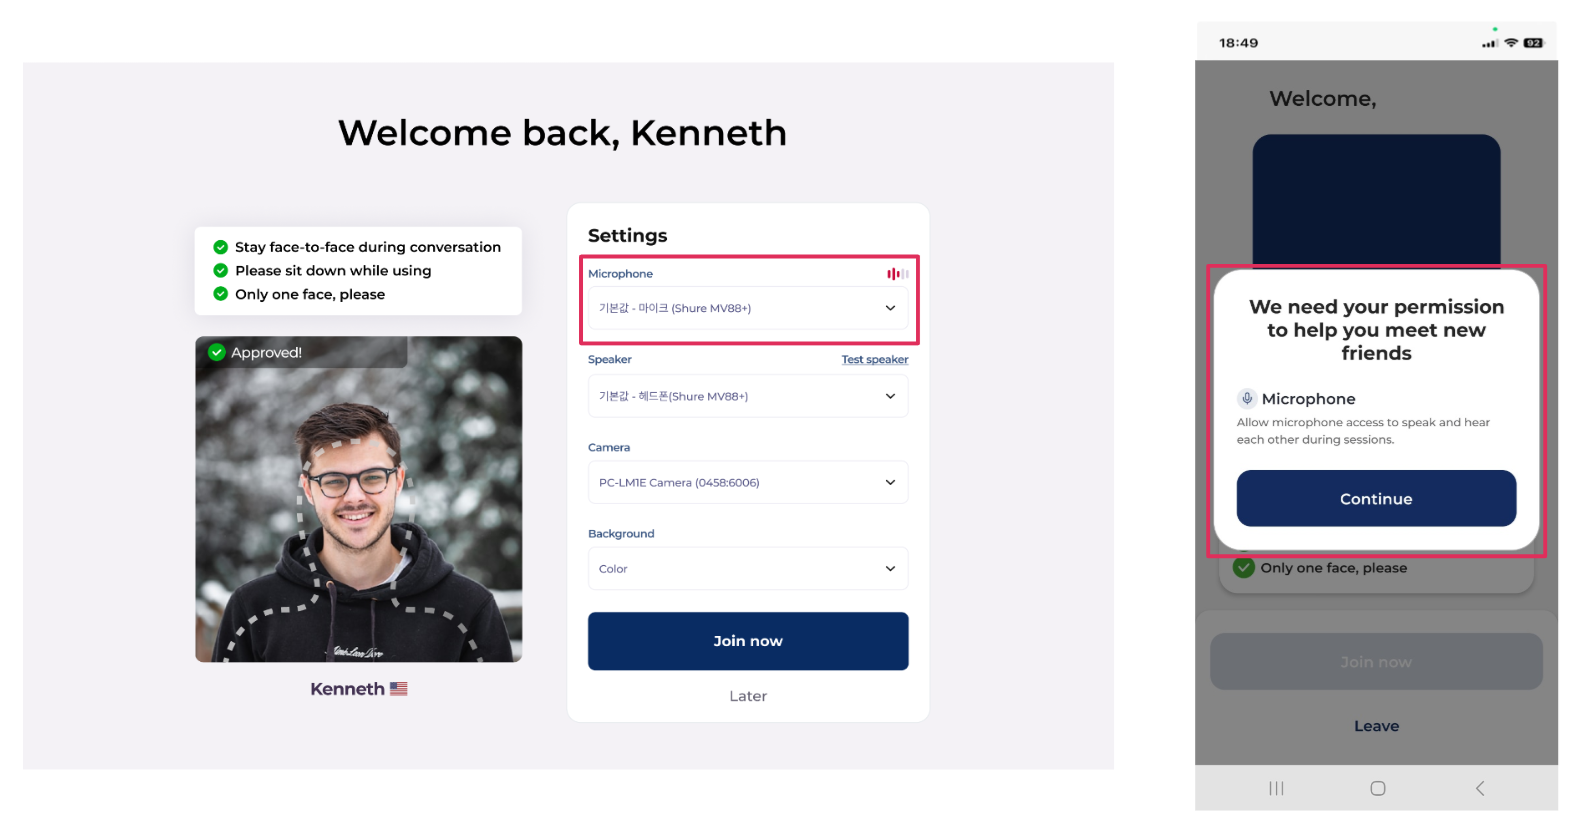This screenshot has height=831, width=1578.
Task: Click checkmark beside Only one face on desktop
Action: pyautogui.click(x=221, y=294)
